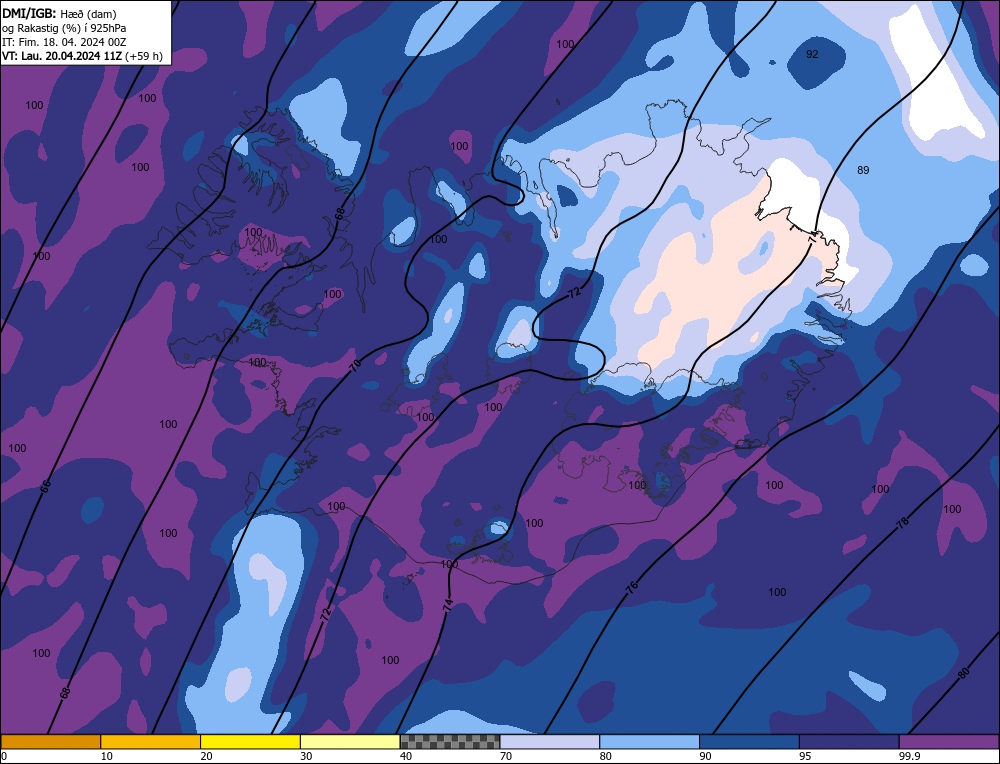
Task: Click the '20' legend tick label
Action: pos(207,756)
